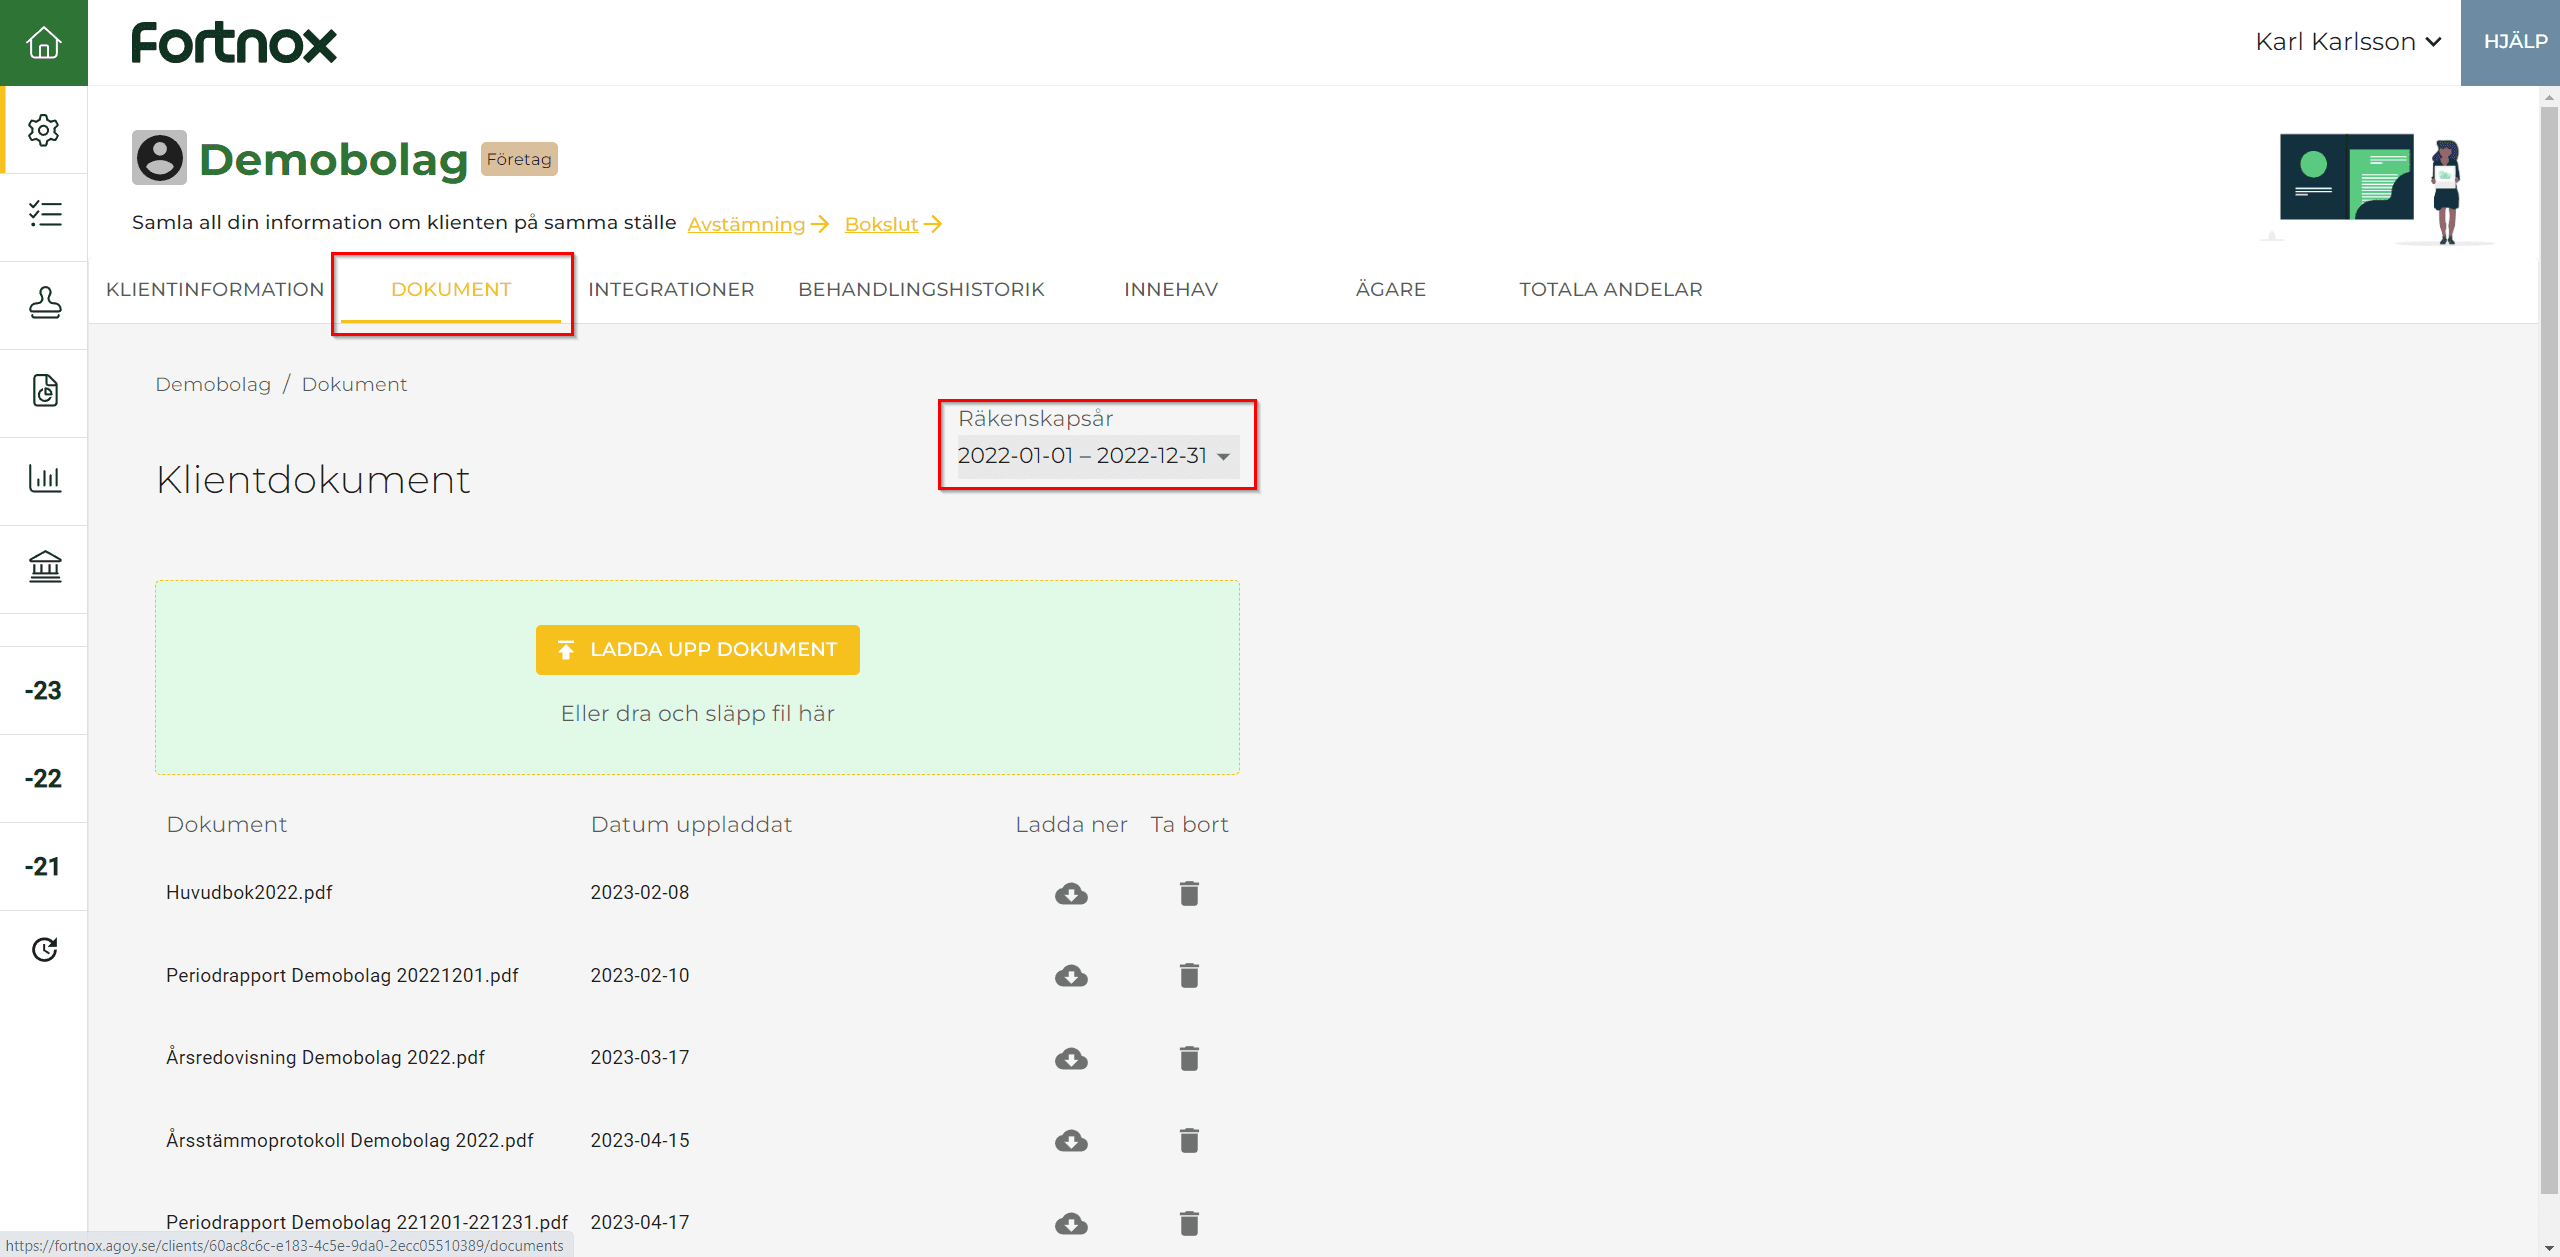2560x1257 pixels.
Task: Click the file name Huvudbok2022.pdf
Action: click(249, 892)
